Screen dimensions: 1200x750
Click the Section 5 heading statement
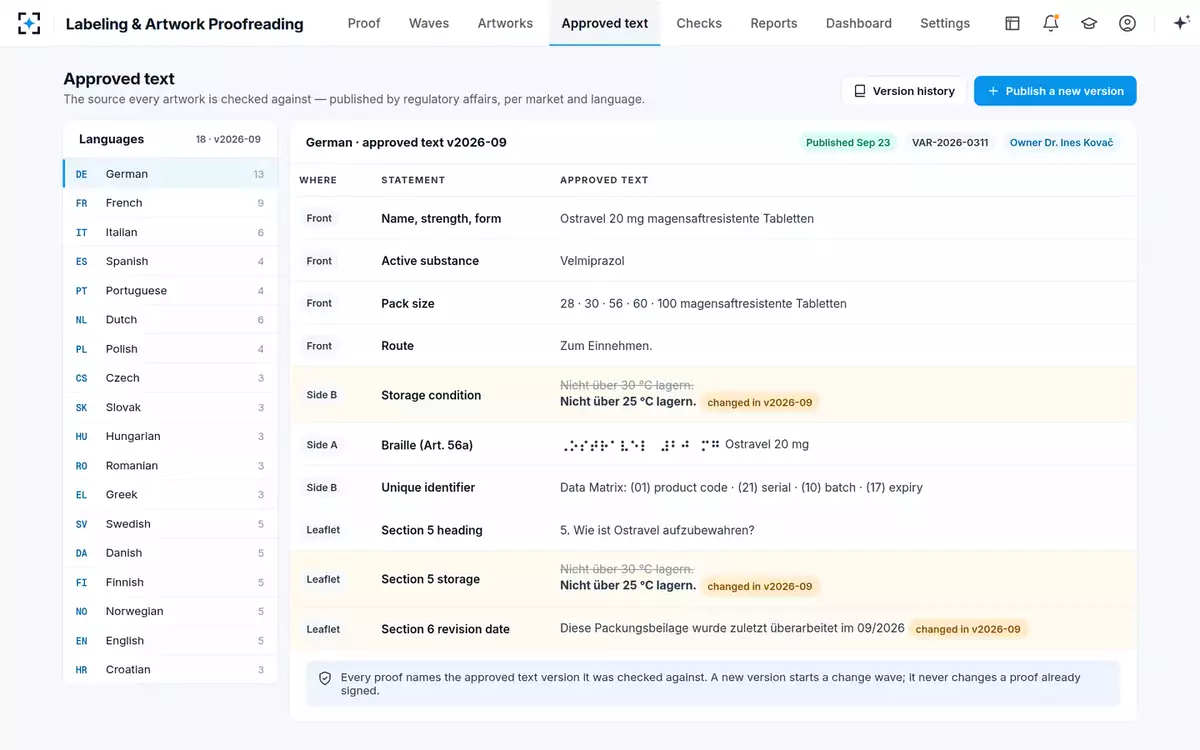(x=432, y=530)
